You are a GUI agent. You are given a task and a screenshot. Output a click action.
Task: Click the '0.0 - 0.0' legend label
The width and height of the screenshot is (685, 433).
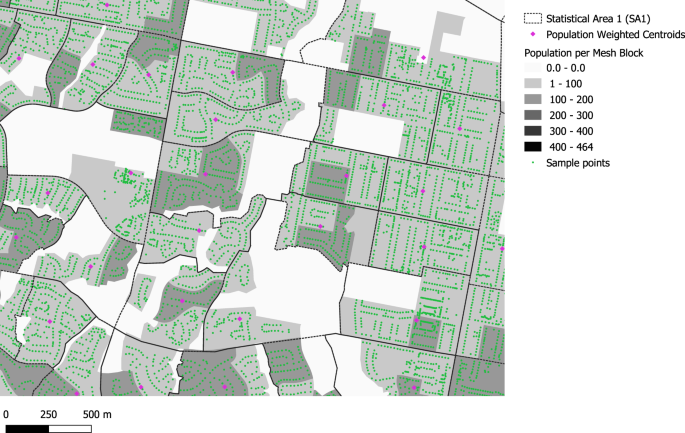[x=565, y=68]
